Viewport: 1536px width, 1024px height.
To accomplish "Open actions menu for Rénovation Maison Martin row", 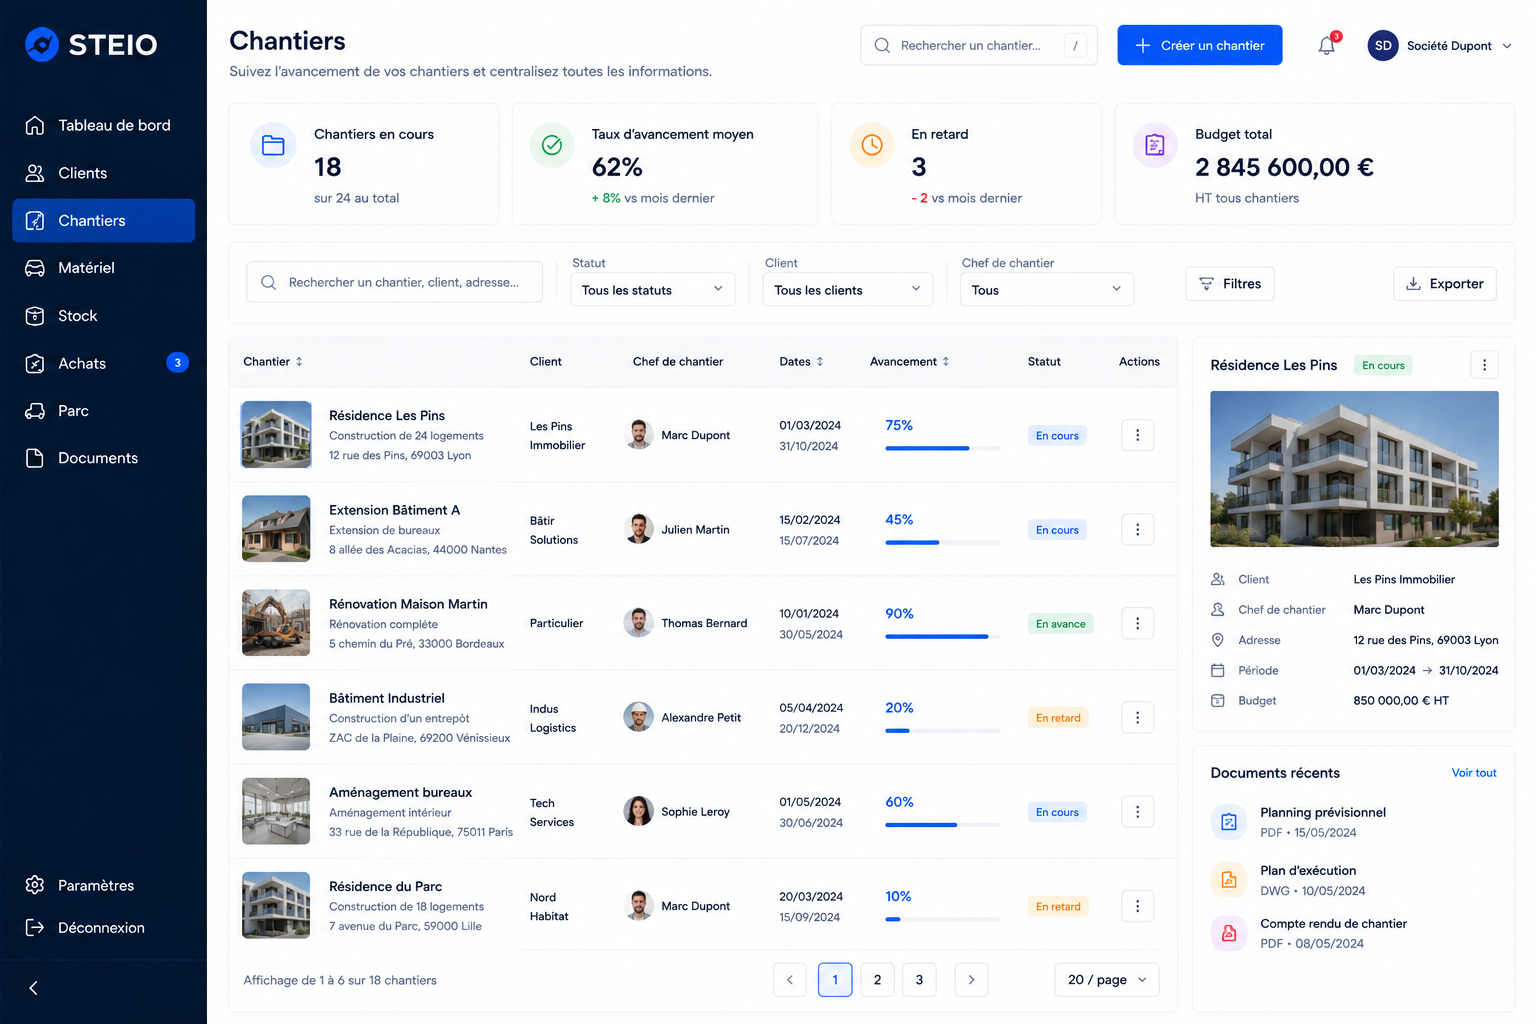I will tap(1137, 623).
